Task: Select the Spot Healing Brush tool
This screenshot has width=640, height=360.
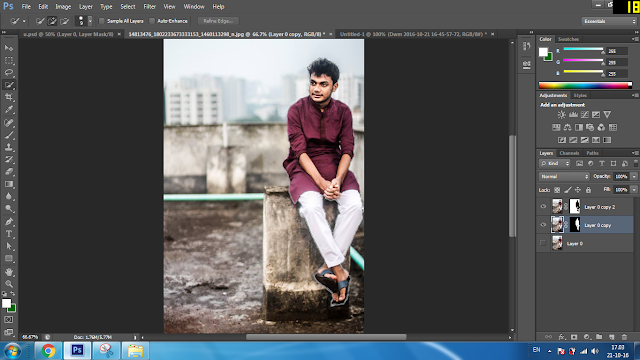Action: coord(9,122)
